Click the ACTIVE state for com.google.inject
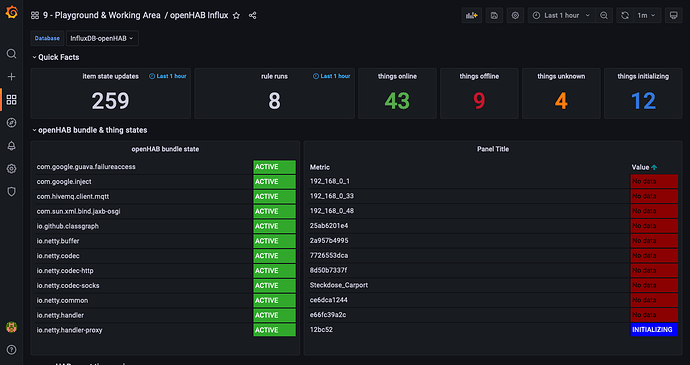This screenshot has width=690, height=365. tap(274, 182)
